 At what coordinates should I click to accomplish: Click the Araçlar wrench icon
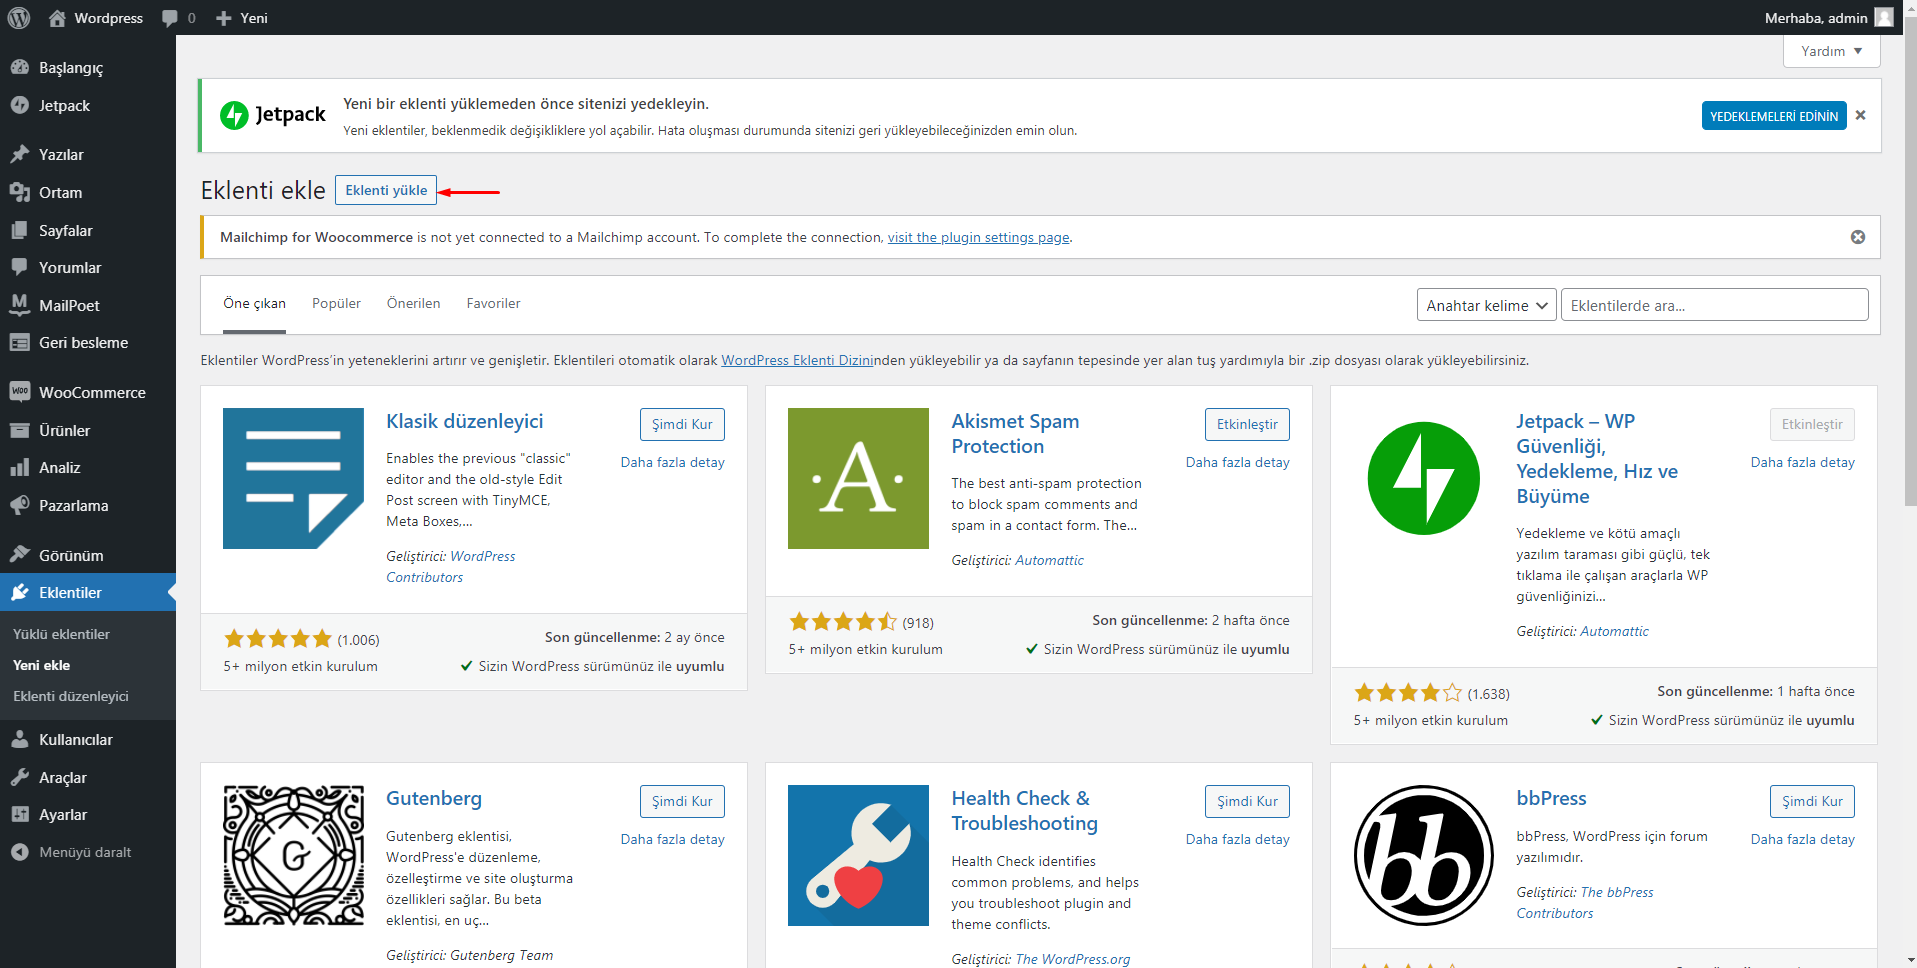19,777
